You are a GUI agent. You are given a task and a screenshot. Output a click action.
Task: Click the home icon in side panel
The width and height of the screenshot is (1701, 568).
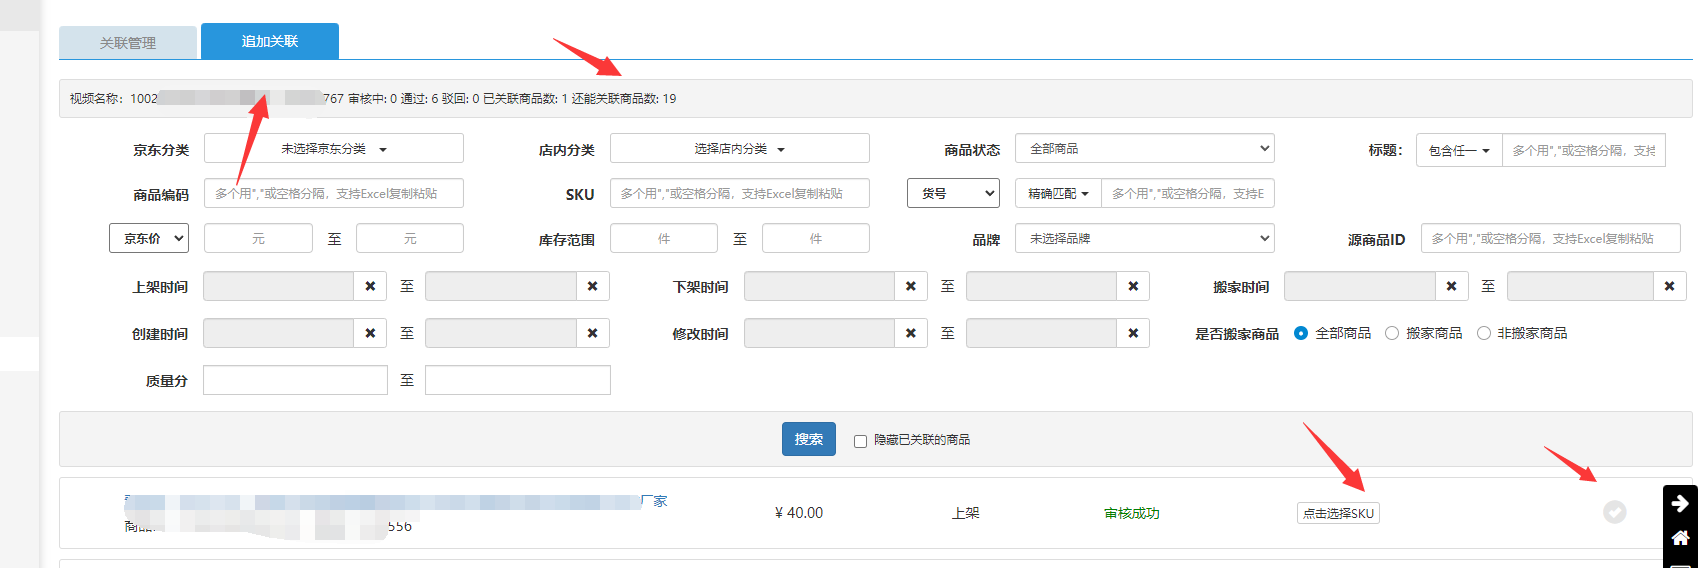pos(1680,538)
